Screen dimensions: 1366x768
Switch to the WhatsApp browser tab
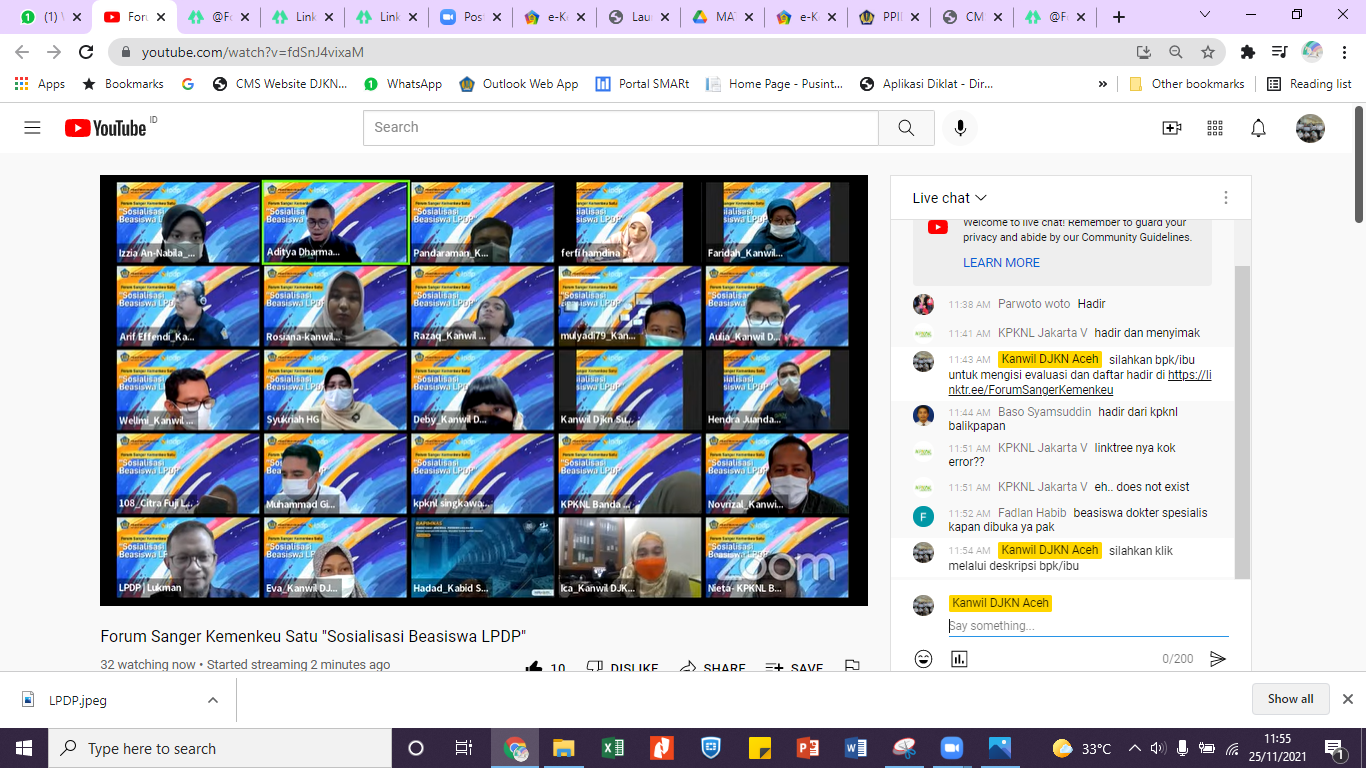pyautogui.click(x=47, y=17)
